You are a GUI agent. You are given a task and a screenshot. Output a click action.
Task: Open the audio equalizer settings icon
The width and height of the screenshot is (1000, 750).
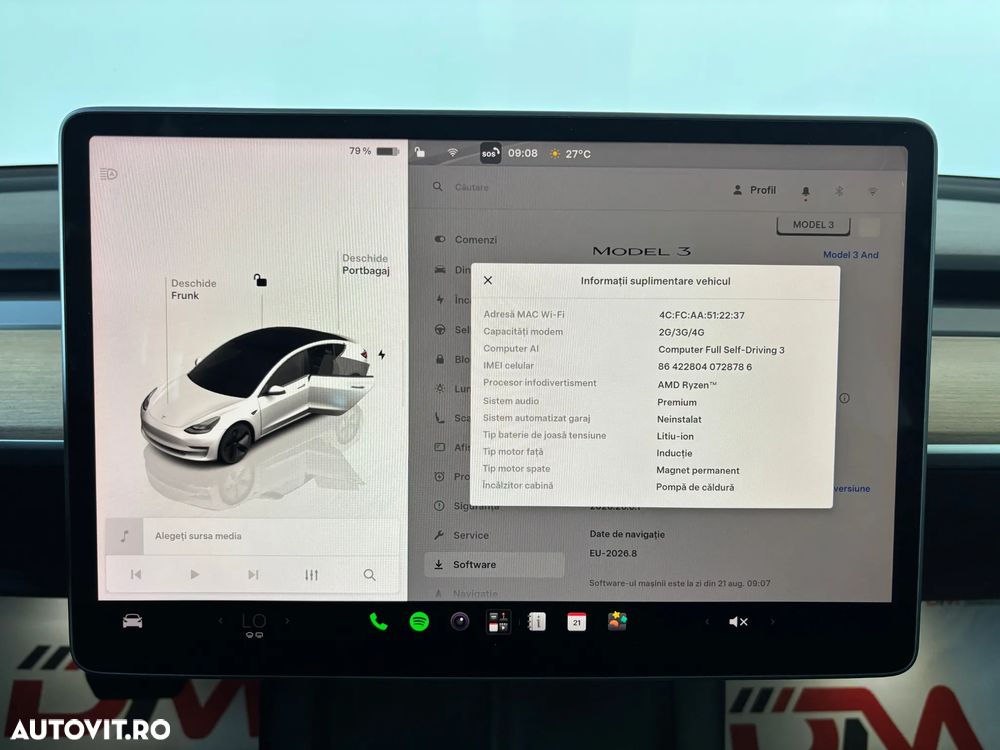(311, 575)
